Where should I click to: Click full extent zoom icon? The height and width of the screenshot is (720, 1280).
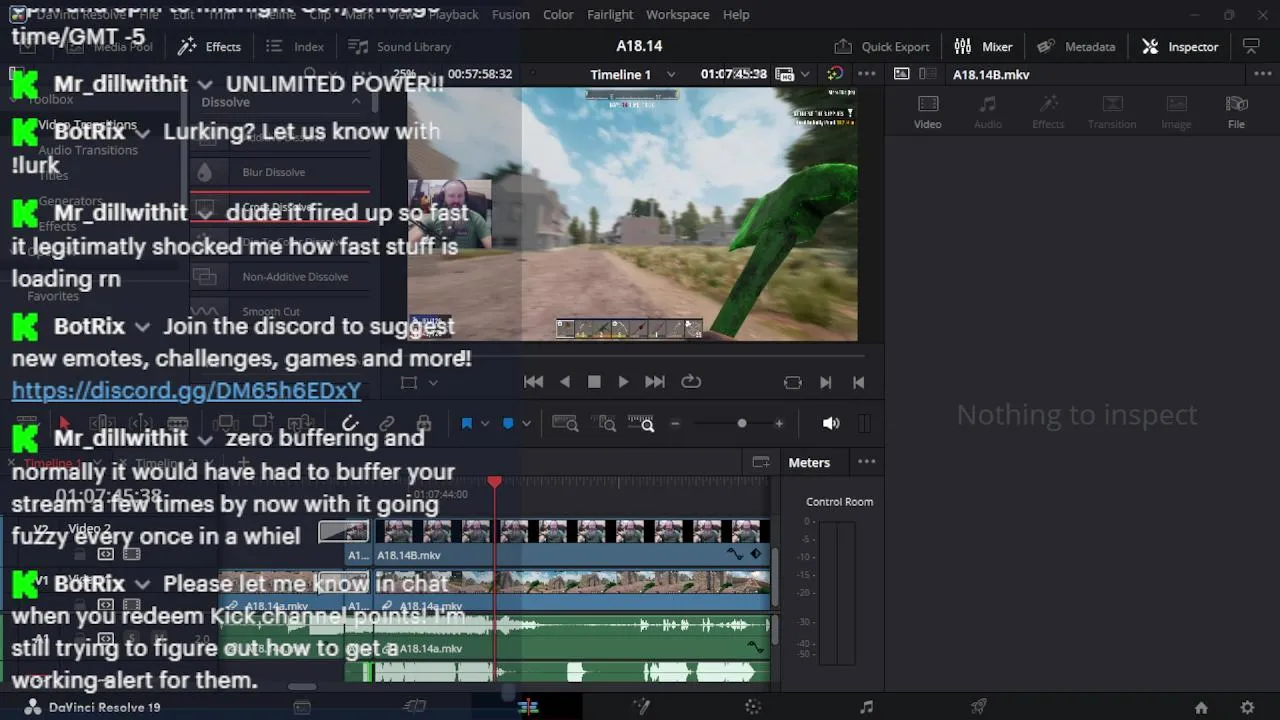565,424
